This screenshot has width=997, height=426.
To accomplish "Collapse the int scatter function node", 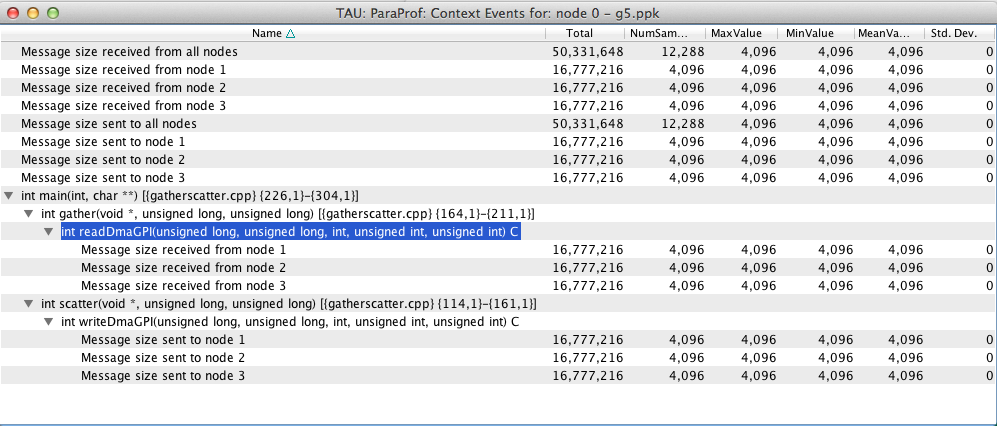I will (x=29, y=304).
